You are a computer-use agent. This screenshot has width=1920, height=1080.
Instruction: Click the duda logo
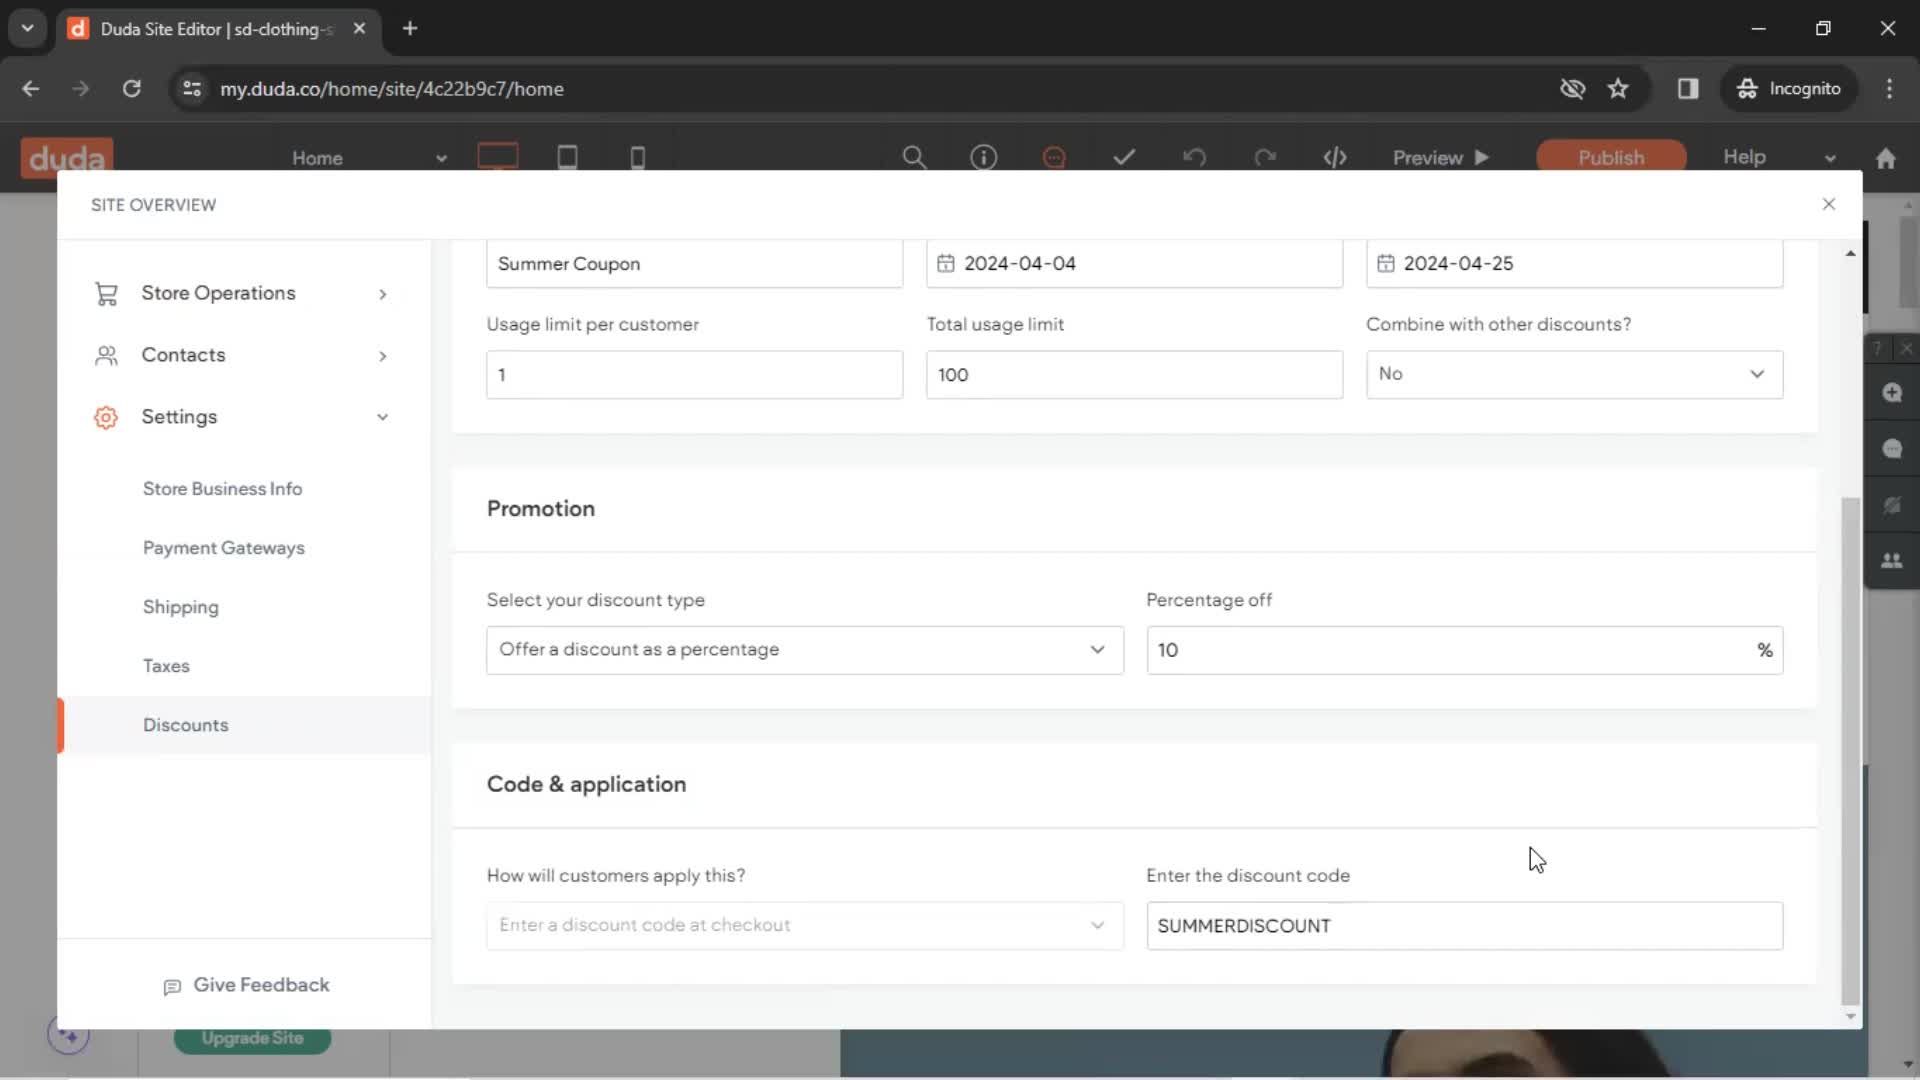coord(66,157)
